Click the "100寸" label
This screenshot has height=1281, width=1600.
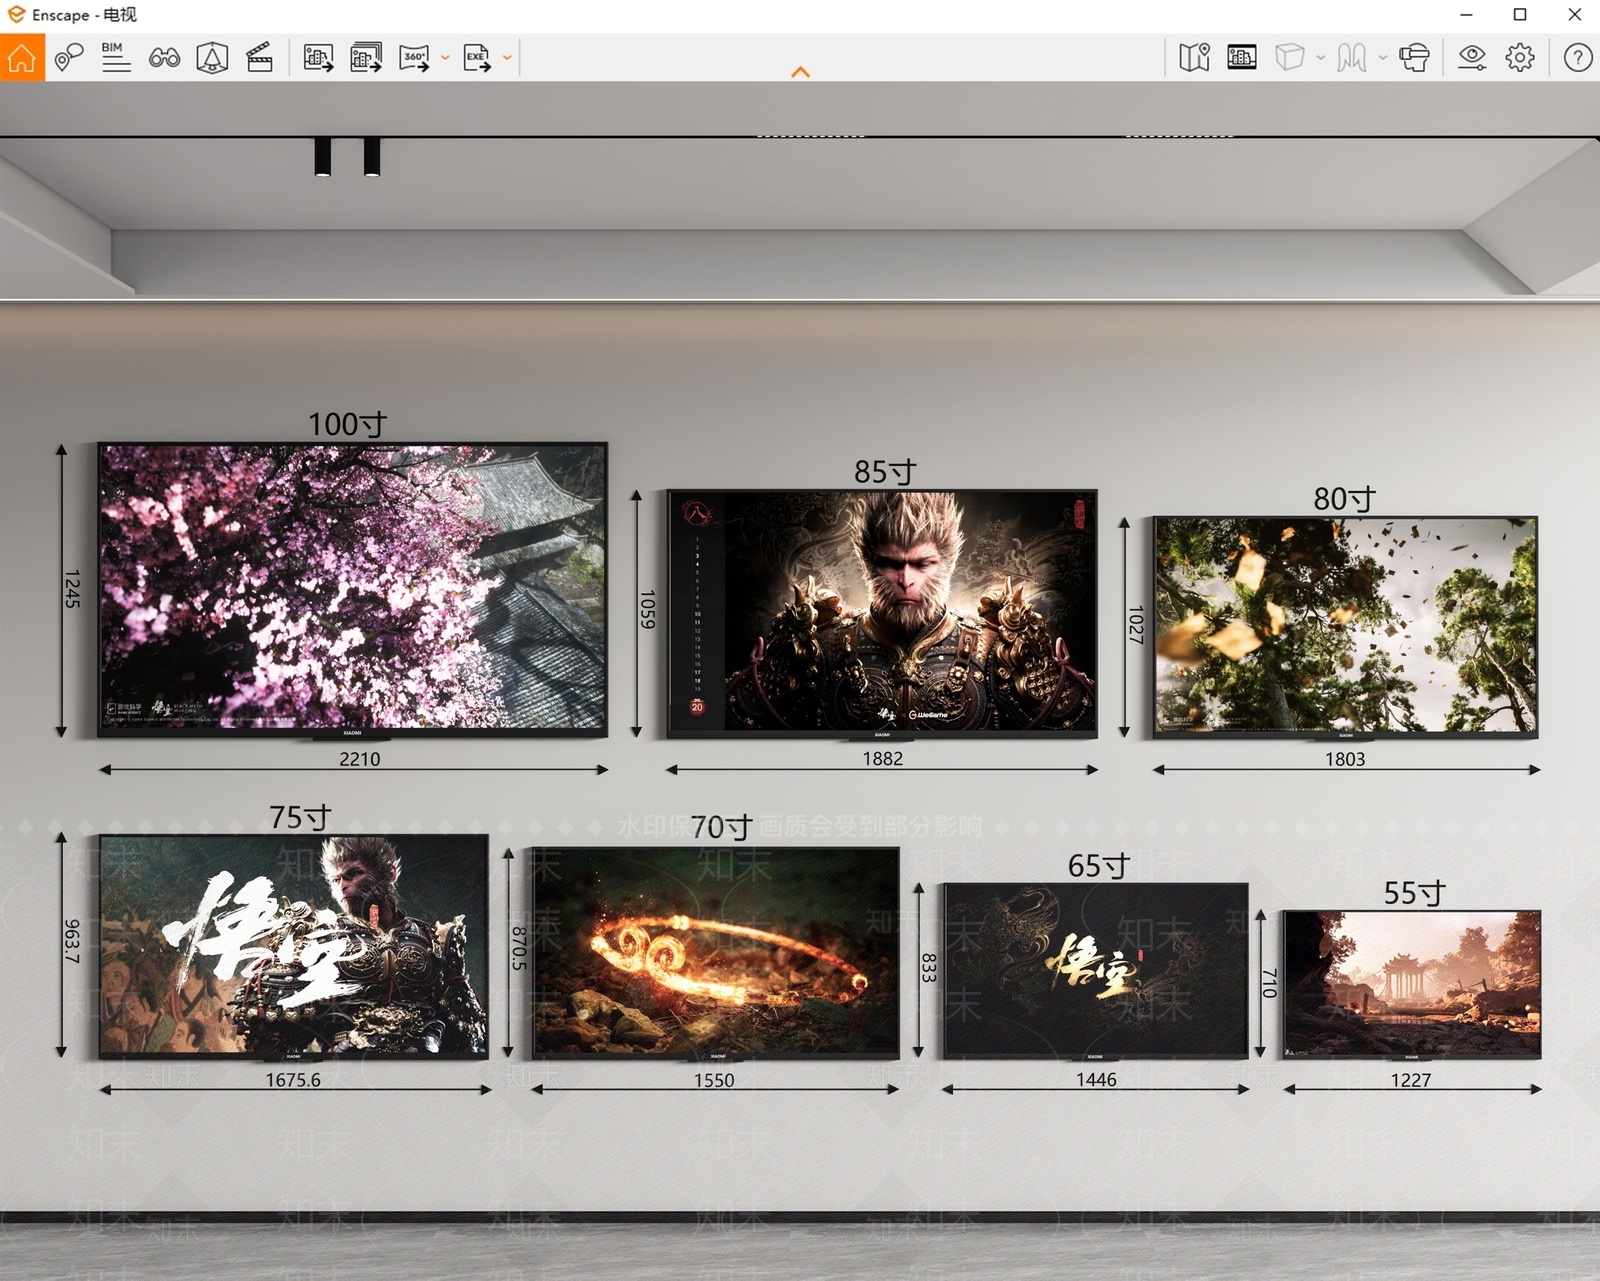click(347, 424)
